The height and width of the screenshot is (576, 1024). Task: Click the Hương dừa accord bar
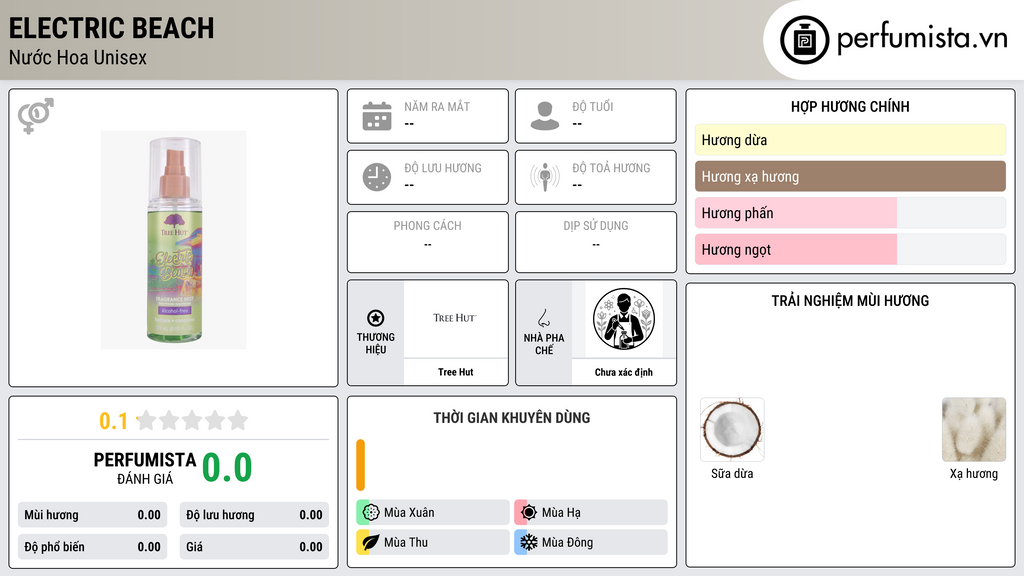[850, 140]
